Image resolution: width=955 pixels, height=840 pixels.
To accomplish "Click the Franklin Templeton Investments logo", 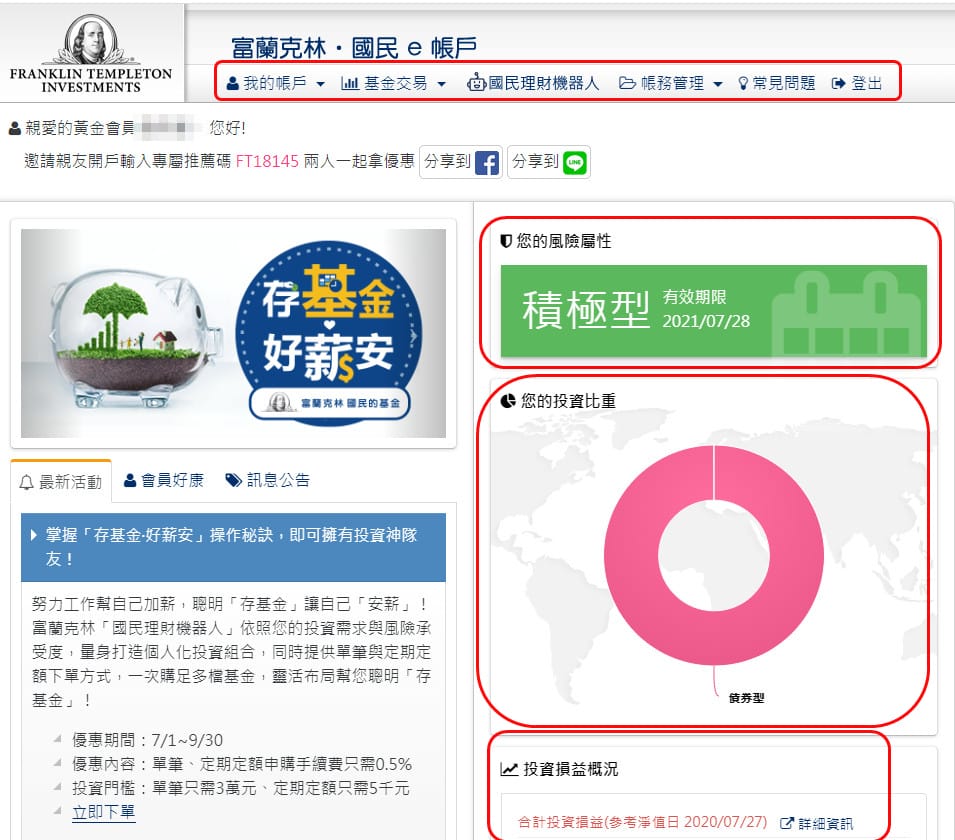I will pos(91,54).
